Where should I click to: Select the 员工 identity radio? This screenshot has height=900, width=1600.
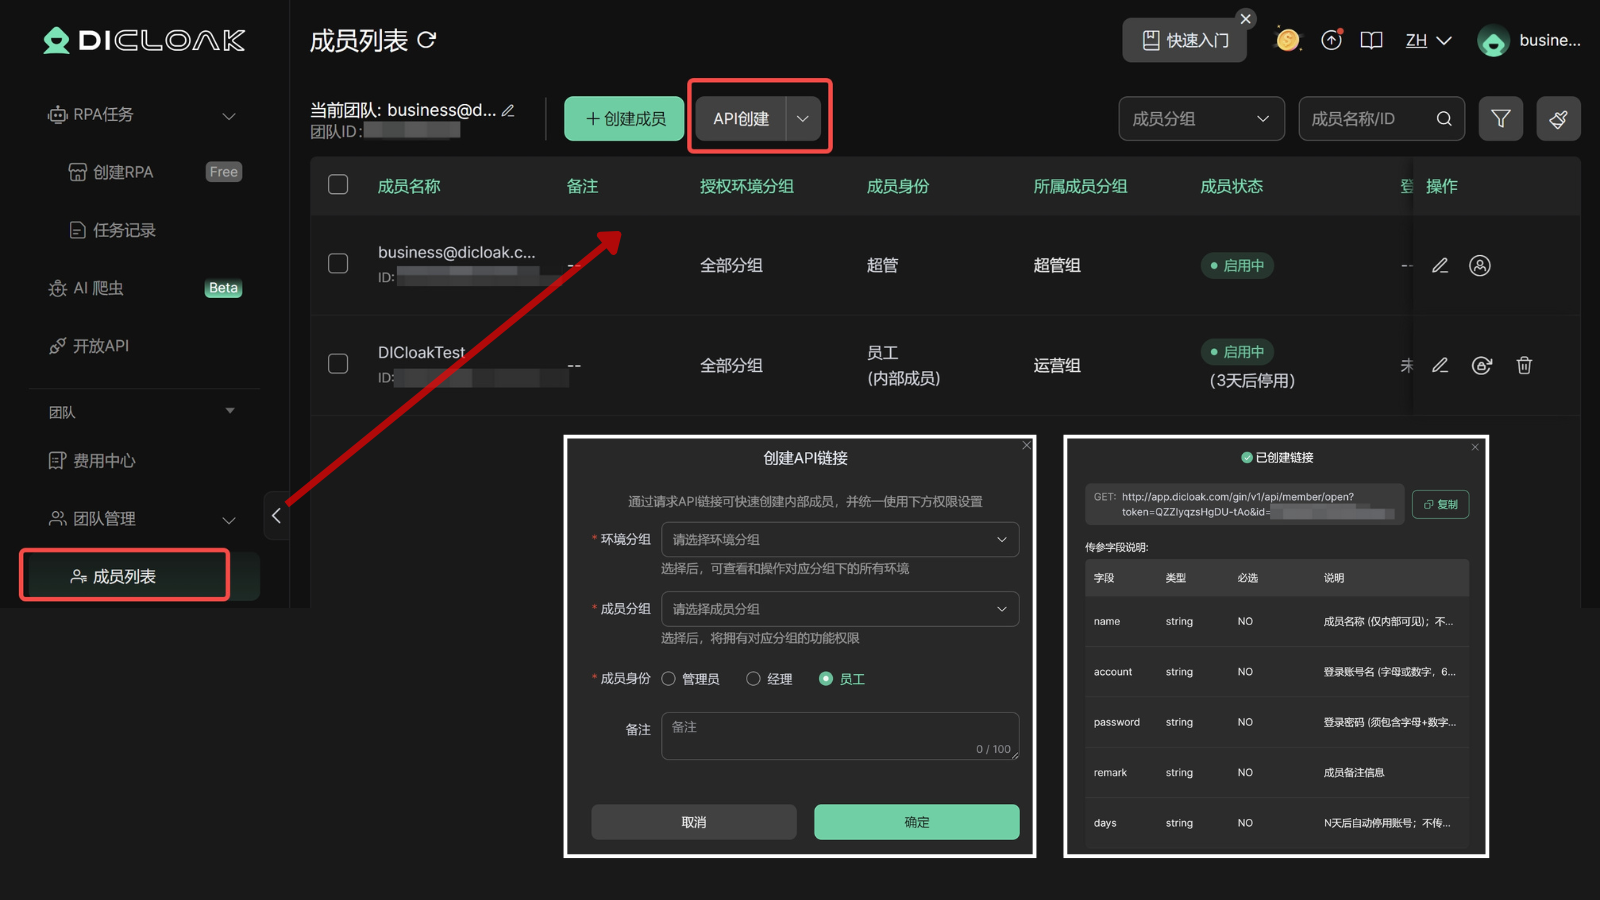(826, 679)
